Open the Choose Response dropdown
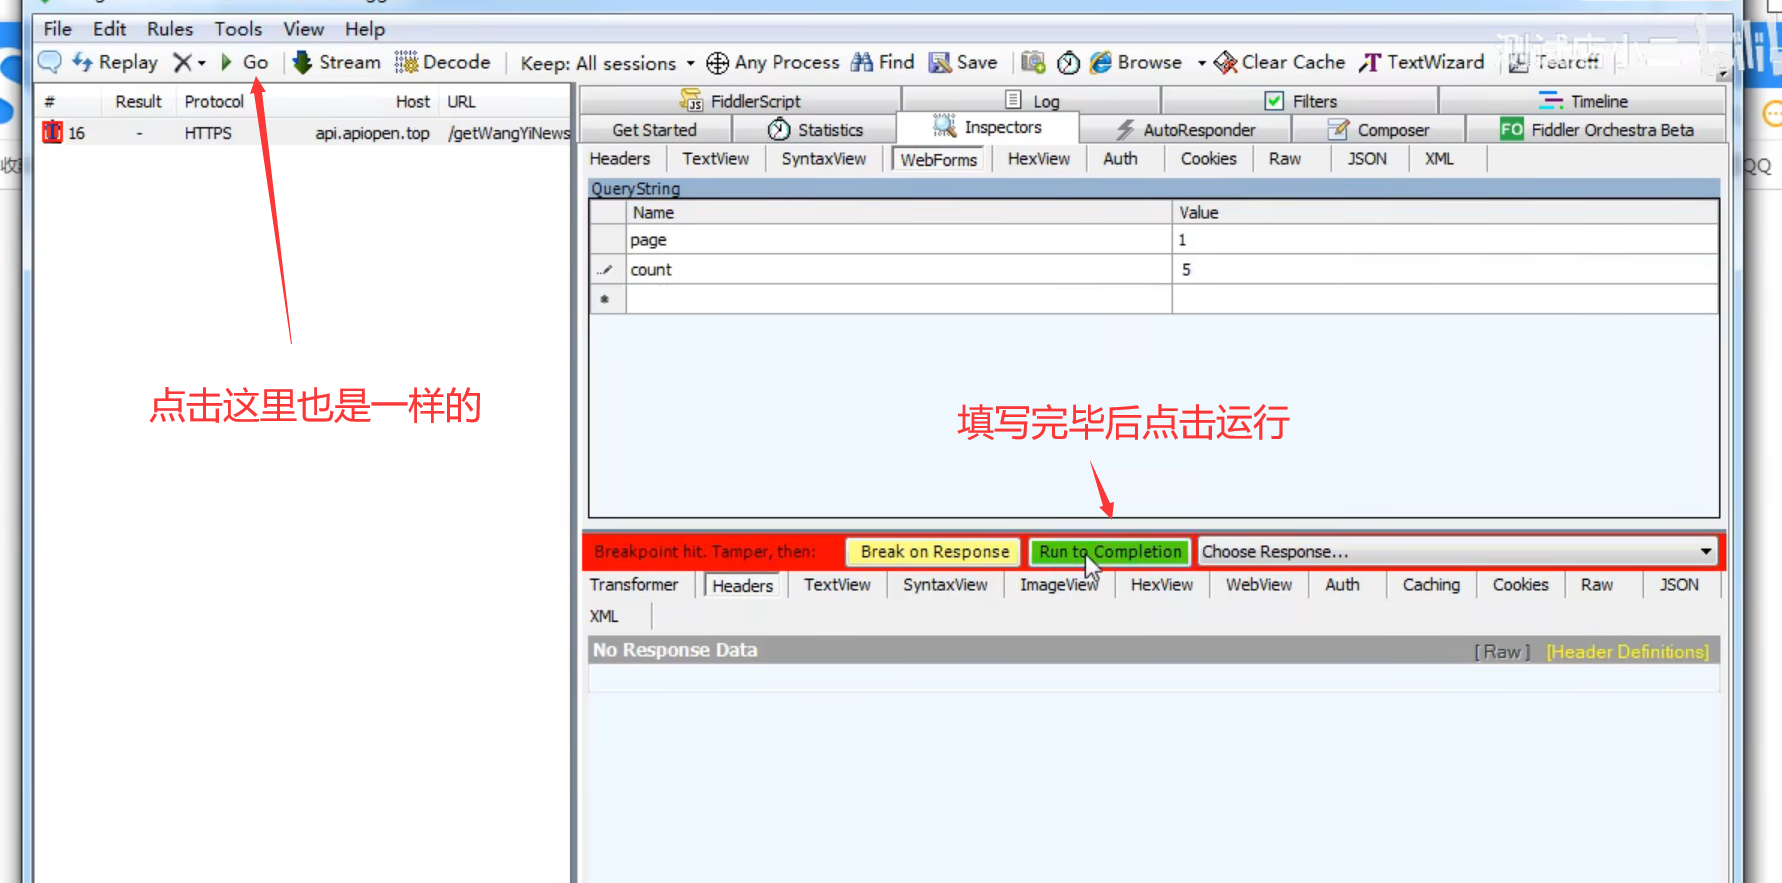 tap(1457, 552)
